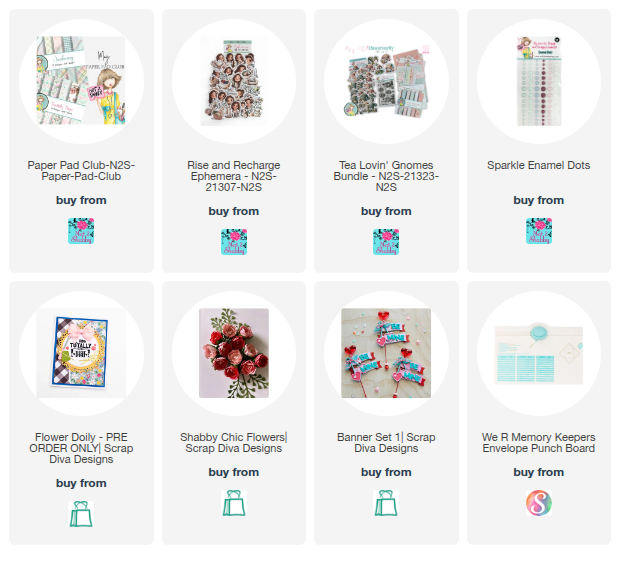The height and width of the screenshot is (566, 620).
Task: Open Shabby Chic Flowers Scrap Diva Designs link
Action: (x=234, y=443)
